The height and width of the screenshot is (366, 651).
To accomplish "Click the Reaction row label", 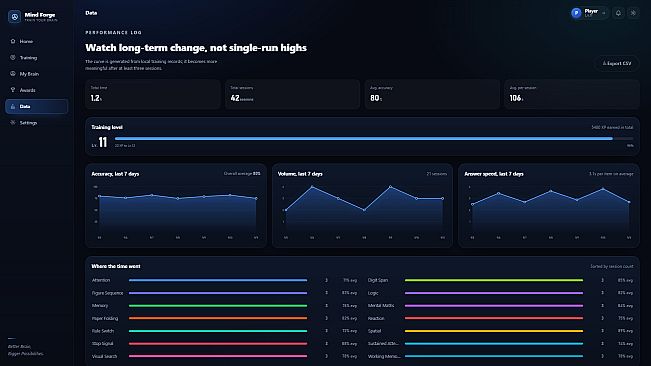I will click(376, 319).
